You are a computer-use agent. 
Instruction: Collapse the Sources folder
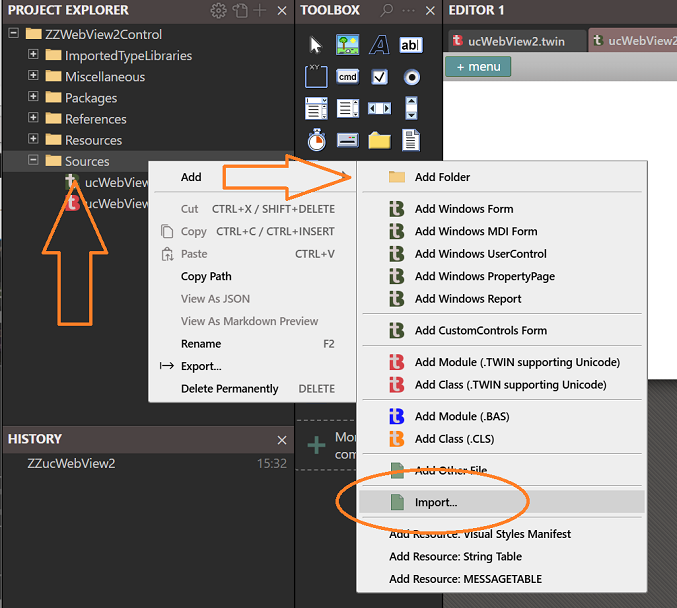point(33,161)
